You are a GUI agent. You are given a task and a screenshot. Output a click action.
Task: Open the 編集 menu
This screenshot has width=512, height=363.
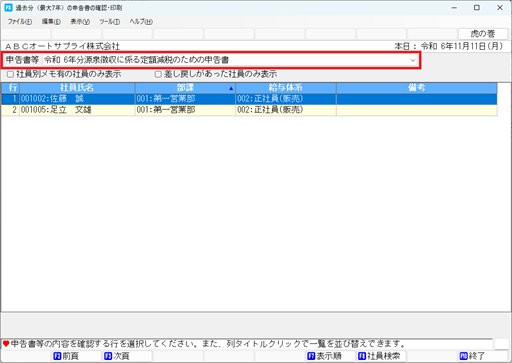tap(51, 22)
